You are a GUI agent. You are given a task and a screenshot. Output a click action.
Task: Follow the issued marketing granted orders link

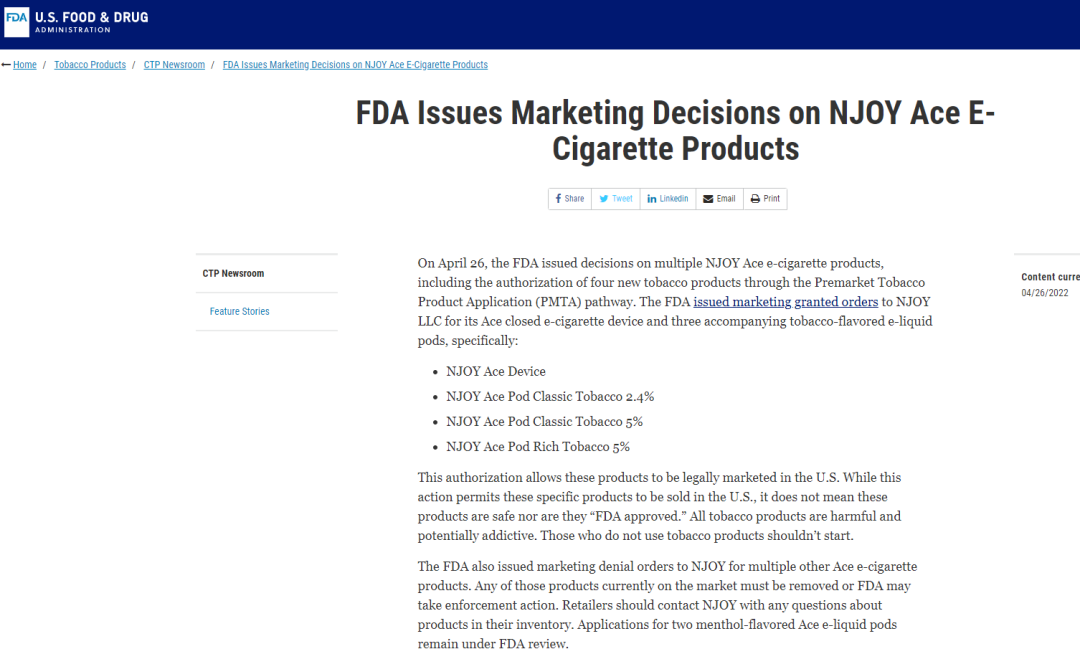tap(786, 302)
